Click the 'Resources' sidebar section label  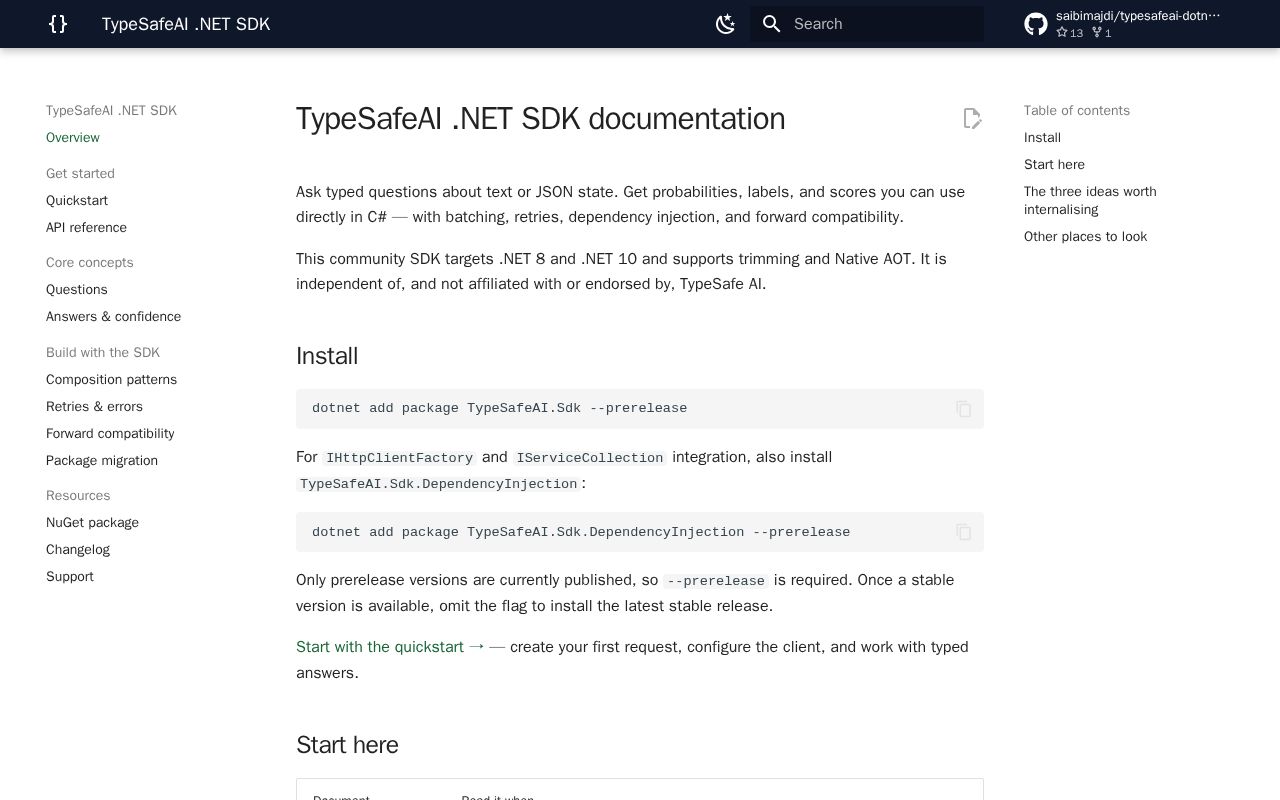click(78, 496)
